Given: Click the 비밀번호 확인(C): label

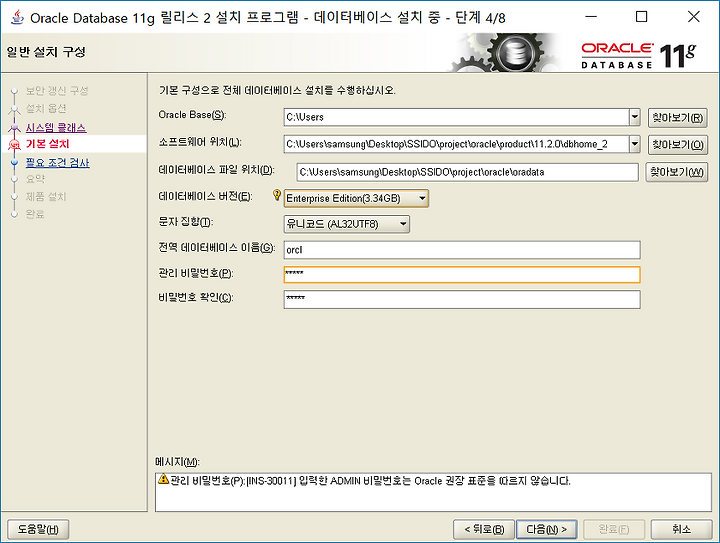Looking at the screenshot, I should 196,297.
